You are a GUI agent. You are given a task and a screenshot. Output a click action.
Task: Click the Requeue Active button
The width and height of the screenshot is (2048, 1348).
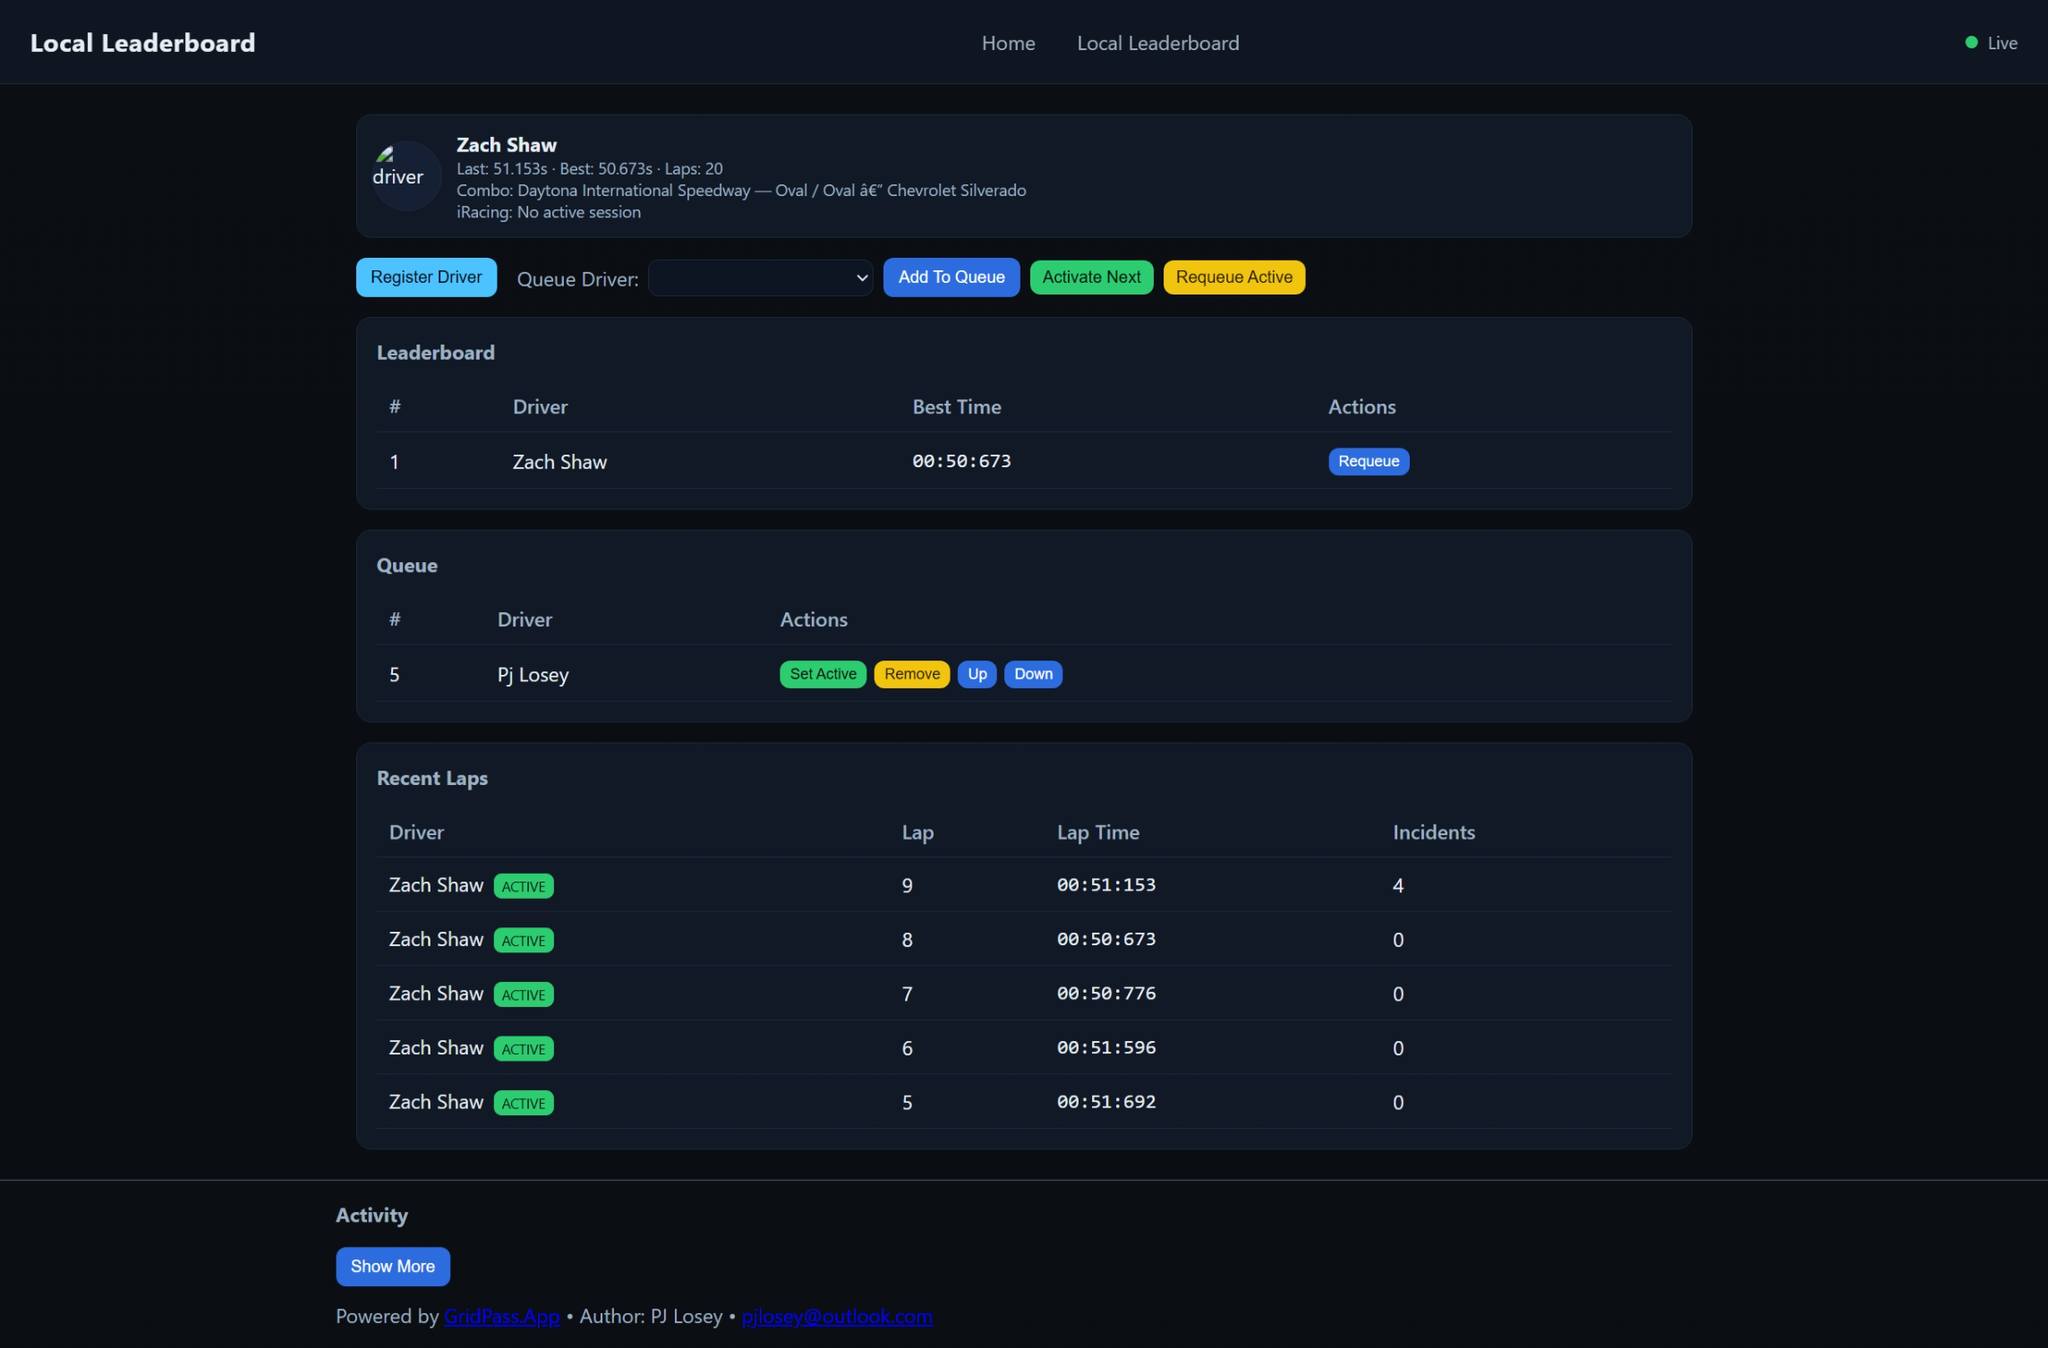tap(1234, 277)
